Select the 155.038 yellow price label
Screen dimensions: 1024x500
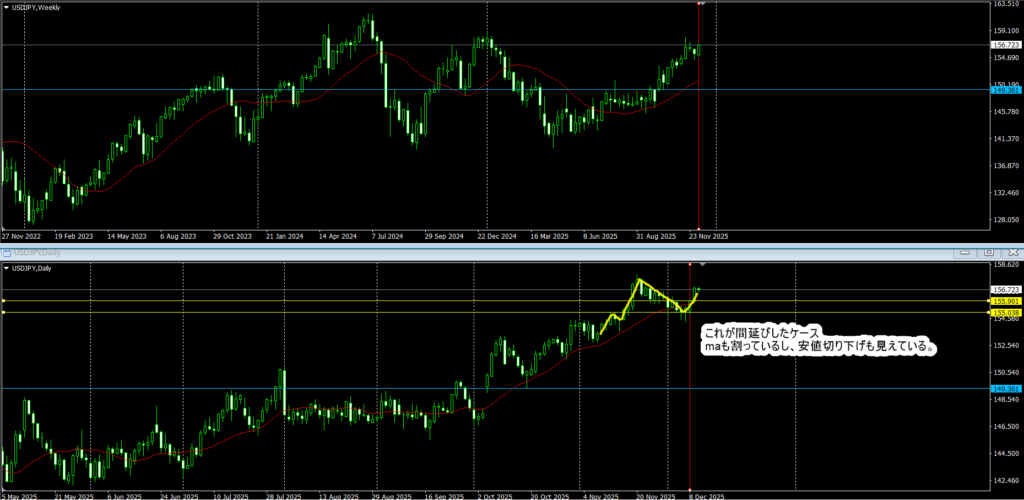click(x=1005, y=313)
